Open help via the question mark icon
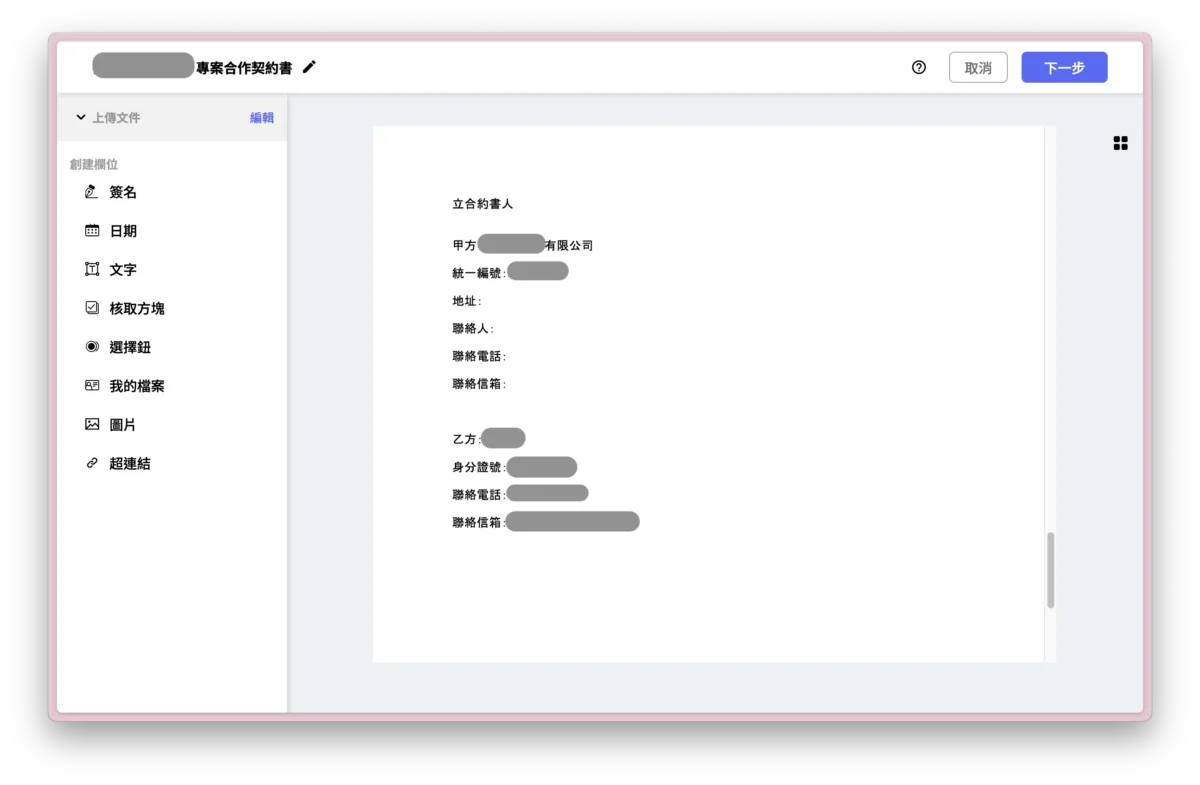Viewport: 1200px width, 785px height. point(919,68)
